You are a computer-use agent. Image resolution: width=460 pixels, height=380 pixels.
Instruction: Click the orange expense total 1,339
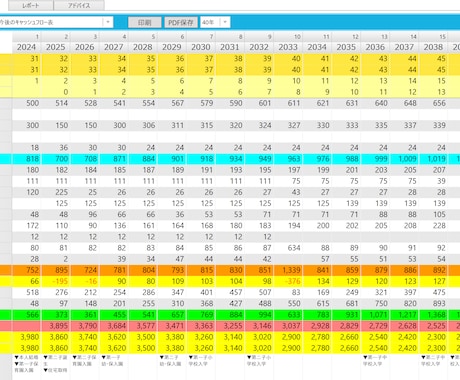(288, 270)
